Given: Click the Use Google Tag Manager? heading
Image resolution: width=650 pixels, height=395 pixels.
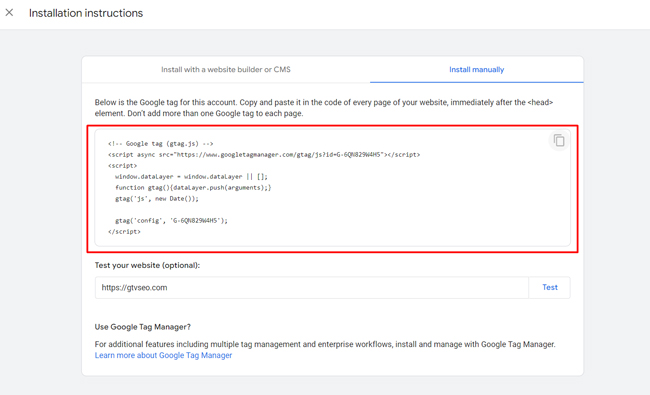Looking at the screenshot, I should (143, 327).
